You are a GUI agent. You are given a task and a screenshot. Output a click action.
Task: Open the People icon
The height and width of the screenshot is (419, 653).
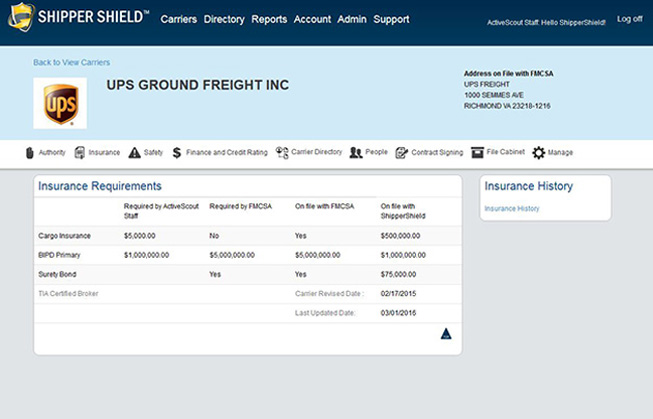point(355,153)
